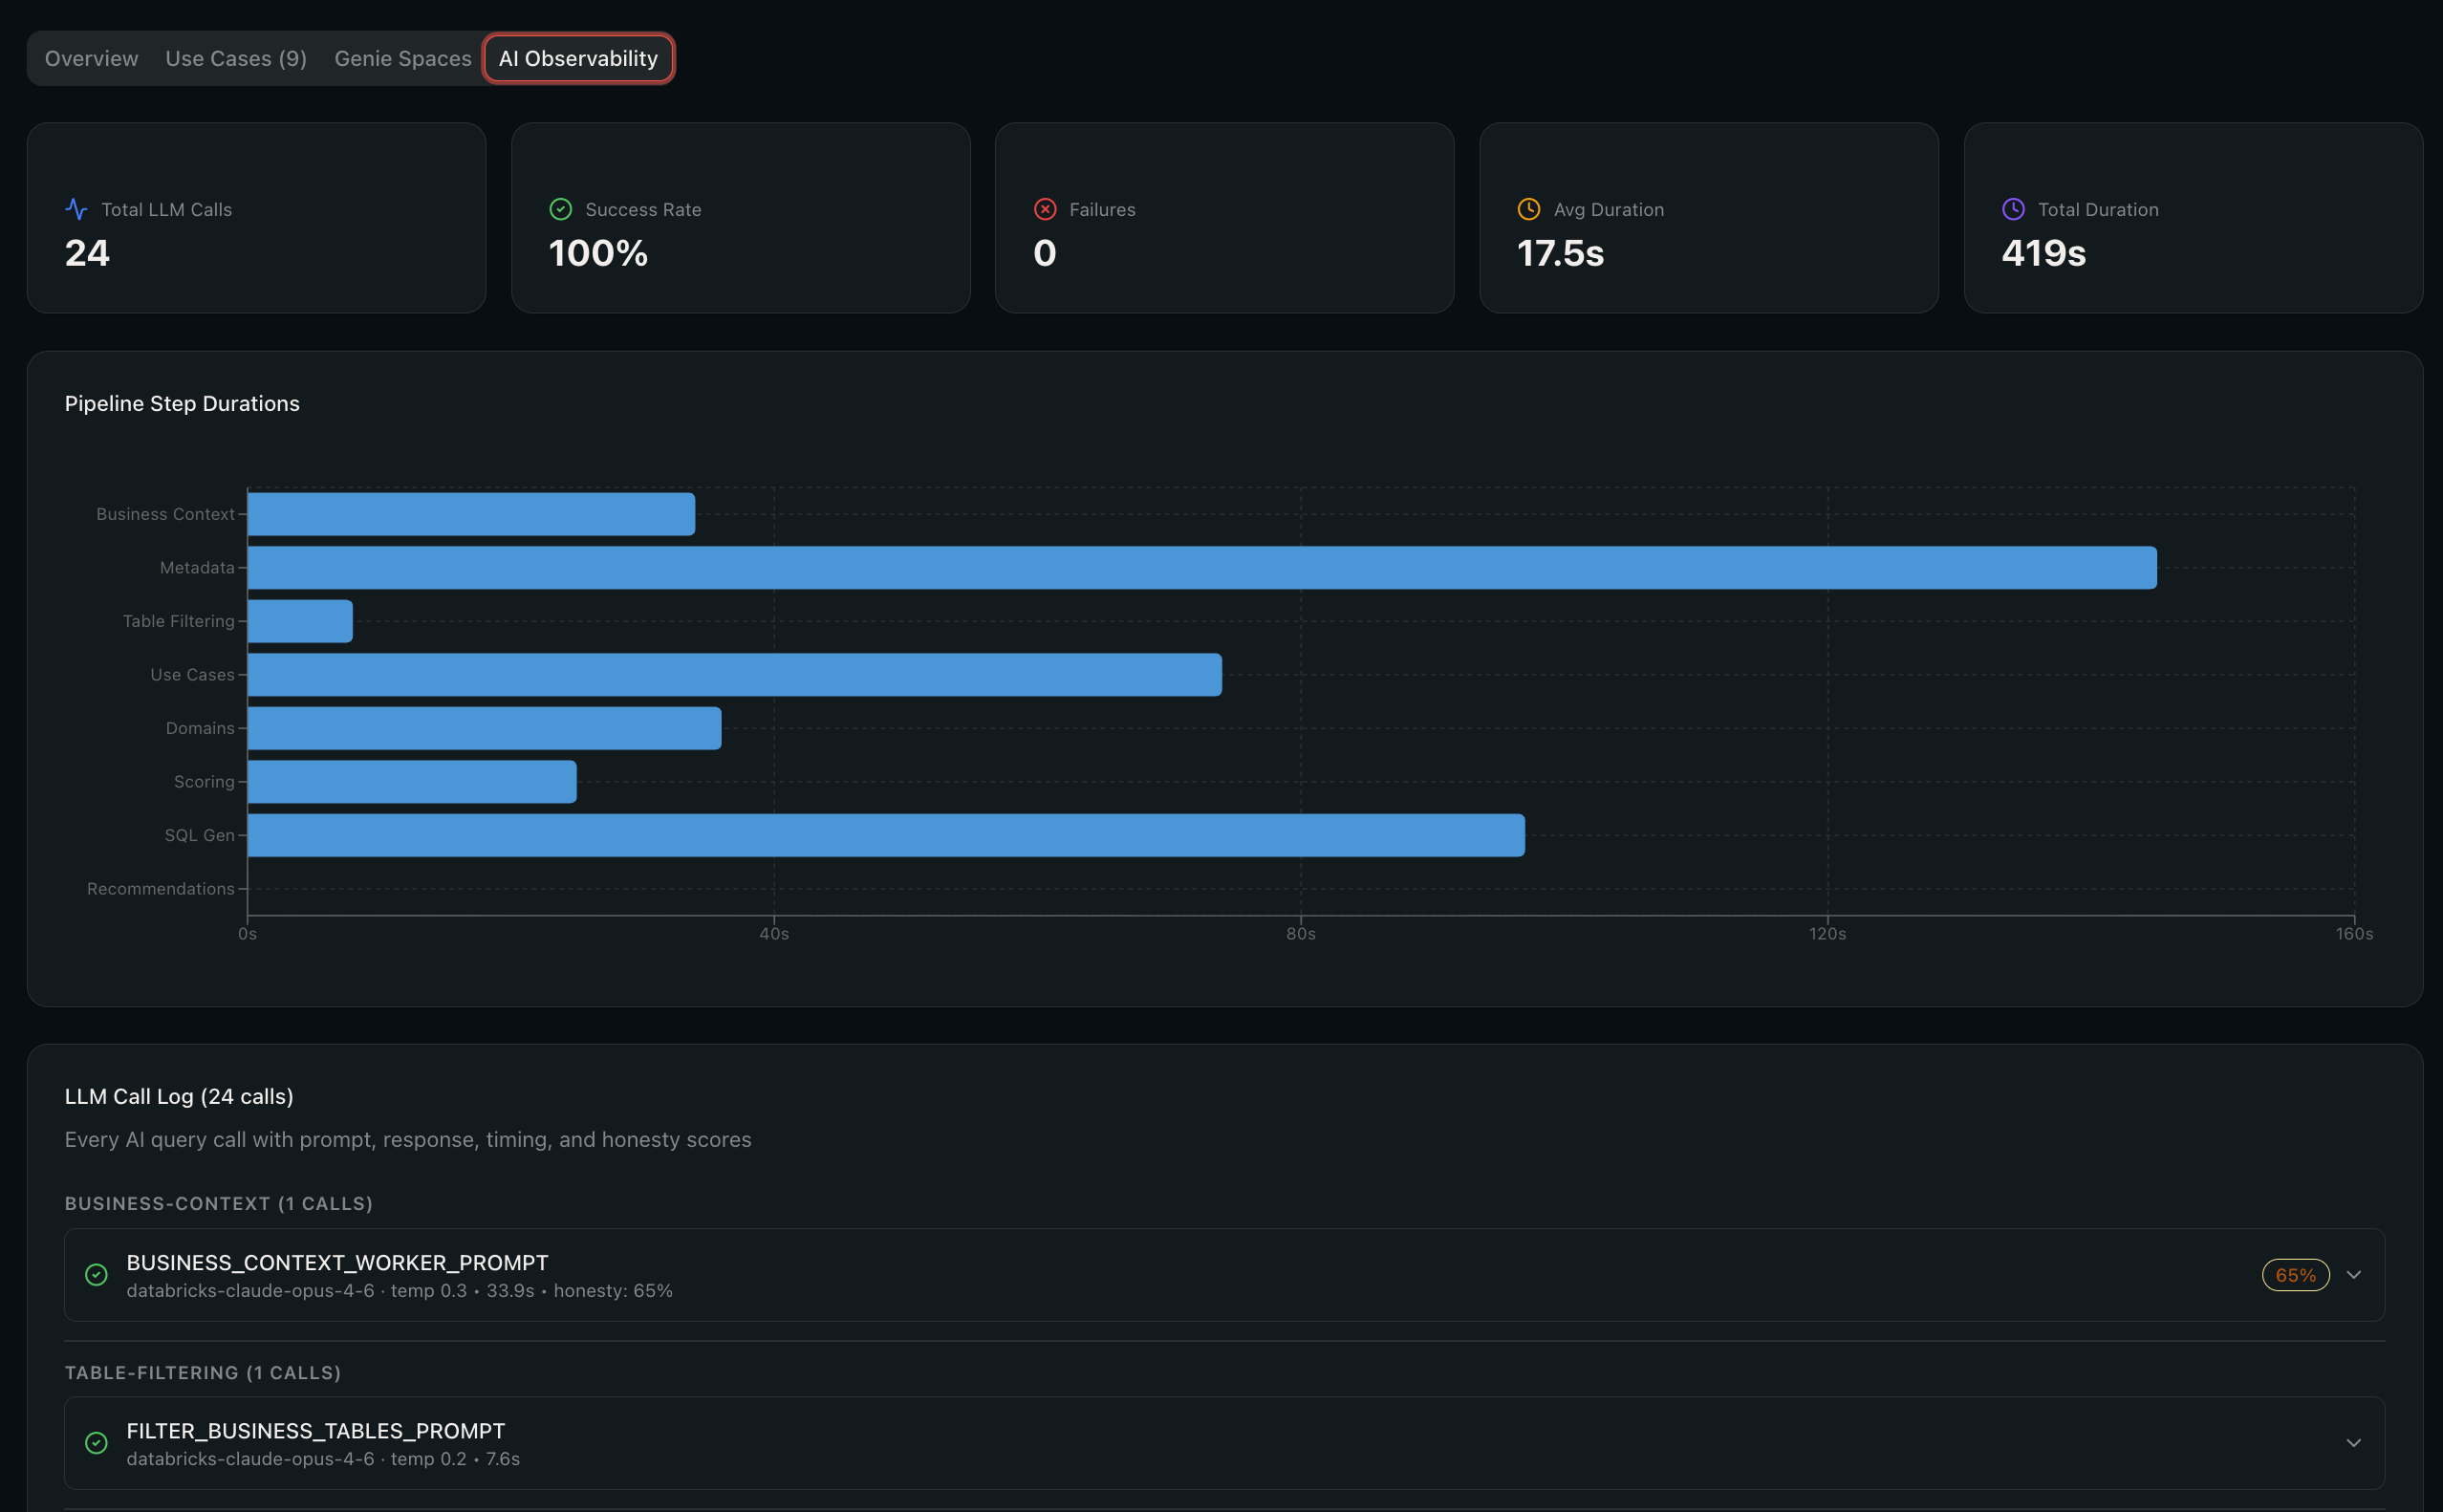This screenshot has height=1512, width=2443.
Task: Click the Table Filtering duration bar
Action: point(300,621)
